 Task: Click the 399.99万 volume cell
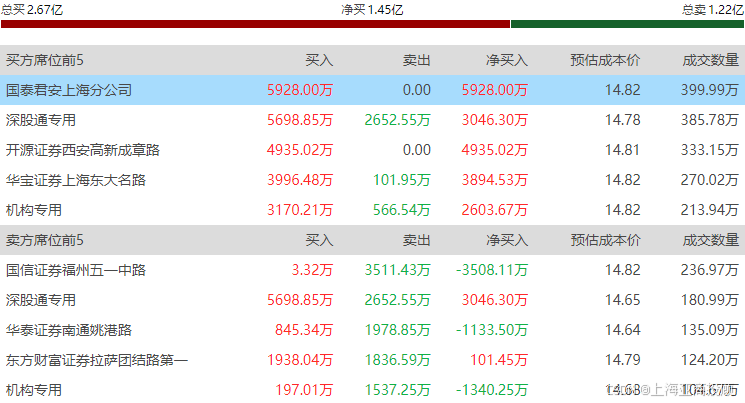tap(710, 90)
